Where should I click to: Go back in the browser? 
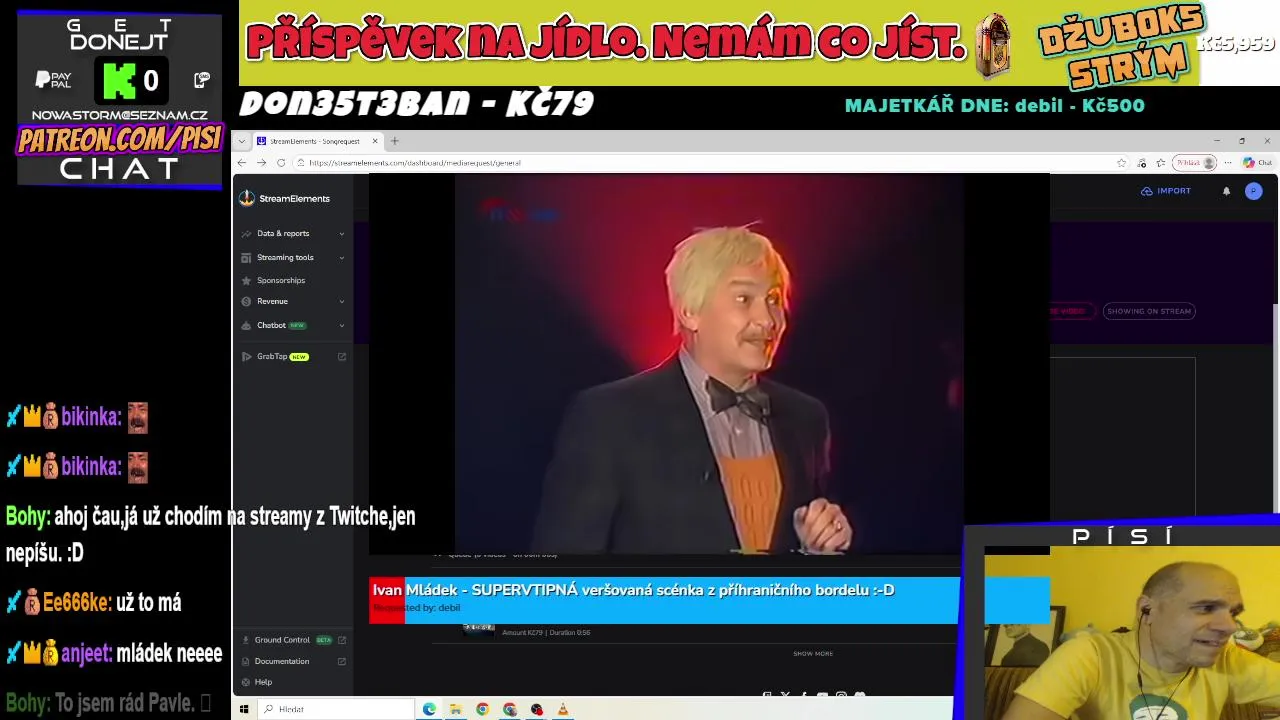point(242,163)
